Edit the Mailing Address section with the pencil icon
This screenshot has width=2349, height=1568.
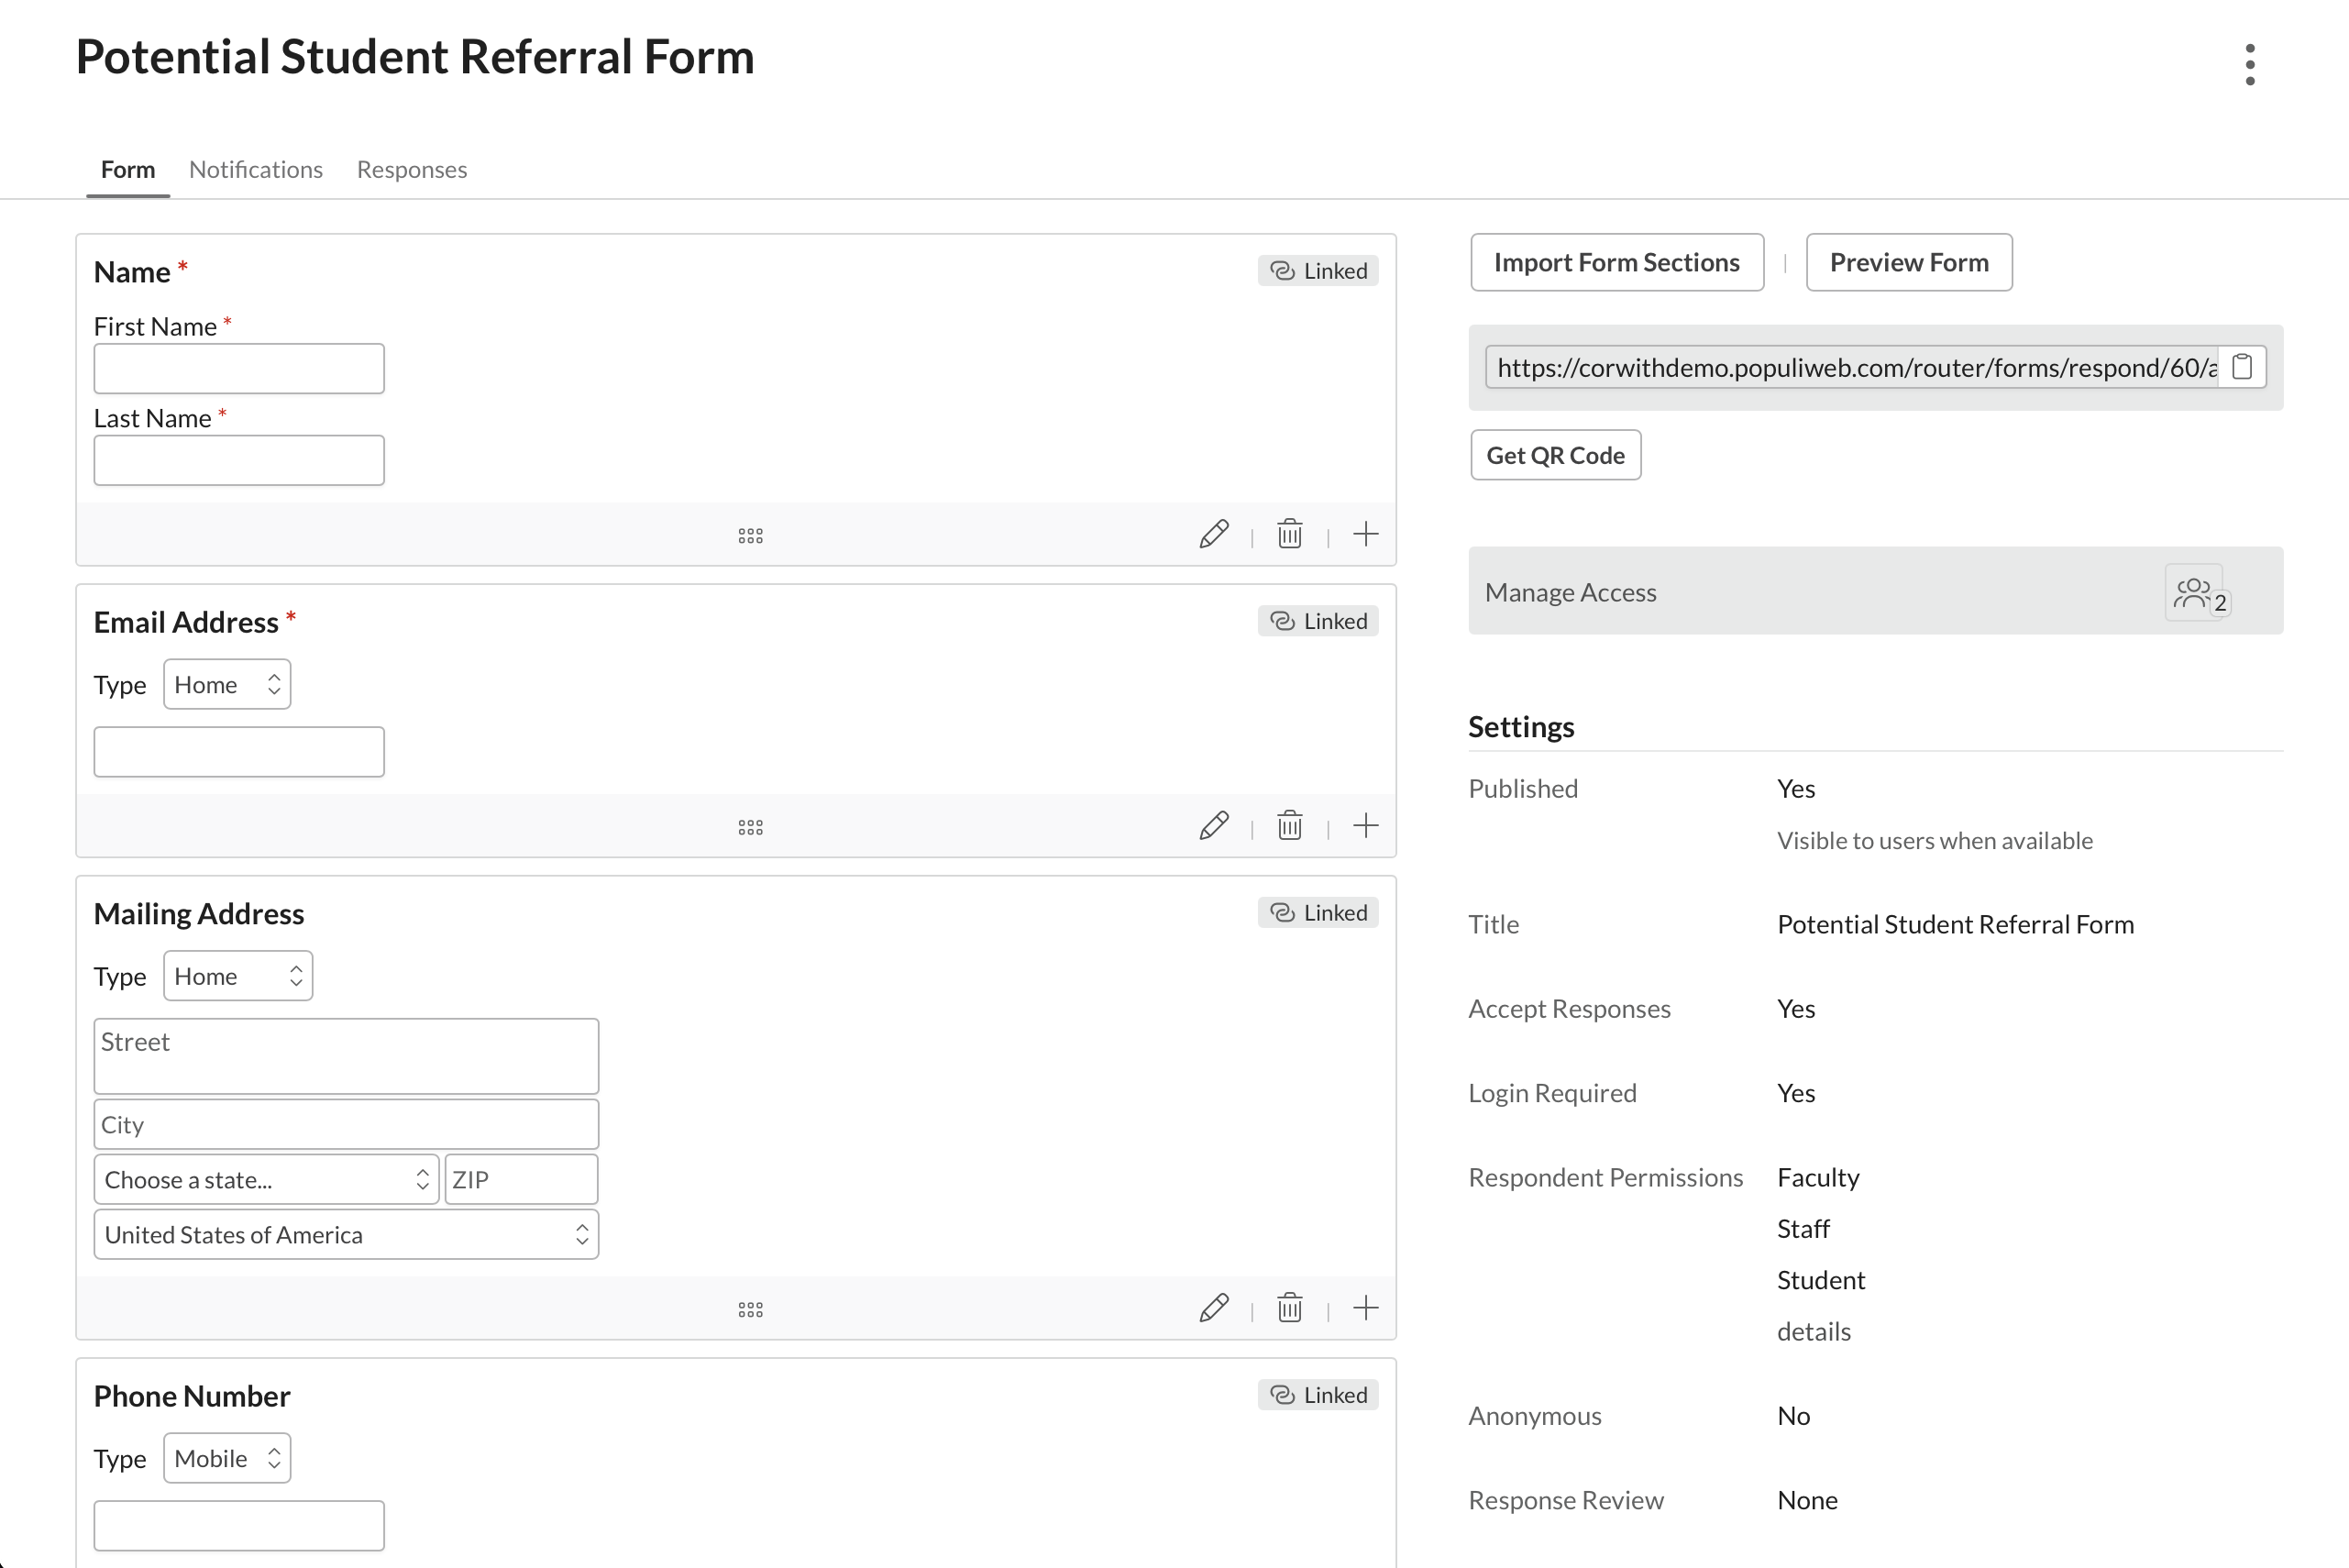1213,1308
